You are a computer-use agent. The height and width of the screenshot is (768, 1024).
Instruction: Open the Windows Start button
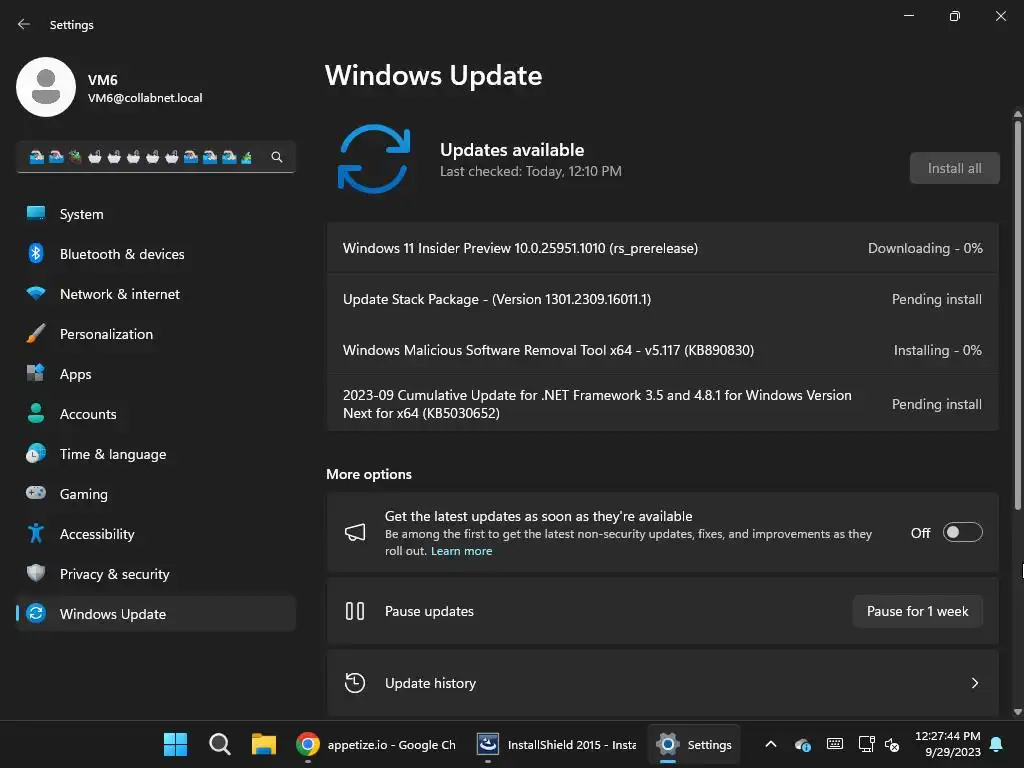click(175, 744)
